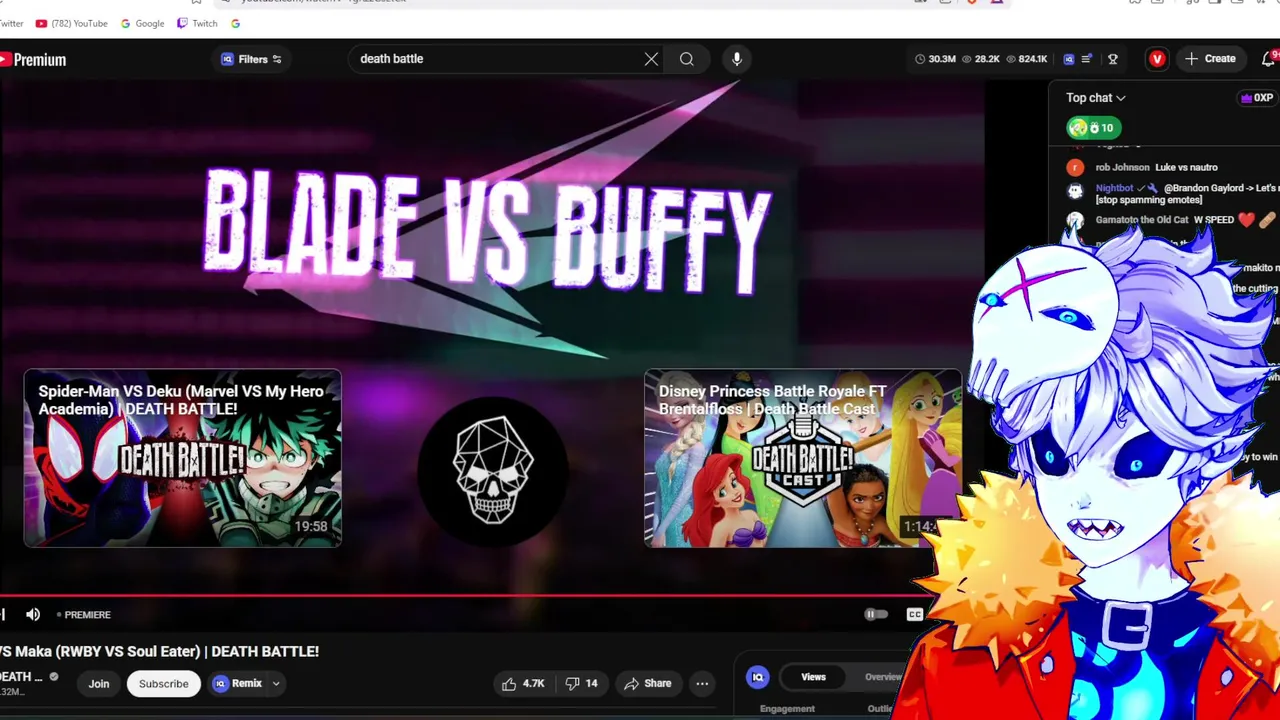Click the search magnifier icon
Screen dimensions: 1280x720
(x=687, y=59)
